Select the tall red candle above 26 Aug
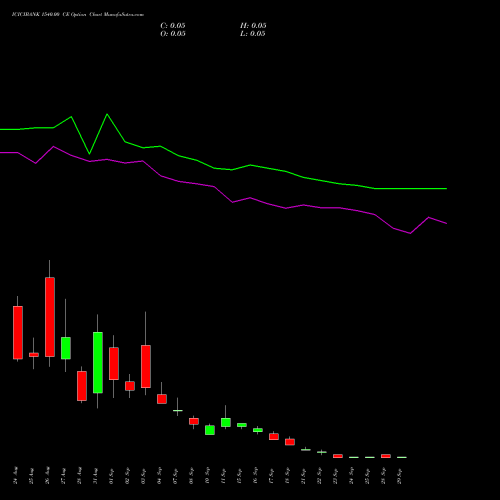 [50, 317]
